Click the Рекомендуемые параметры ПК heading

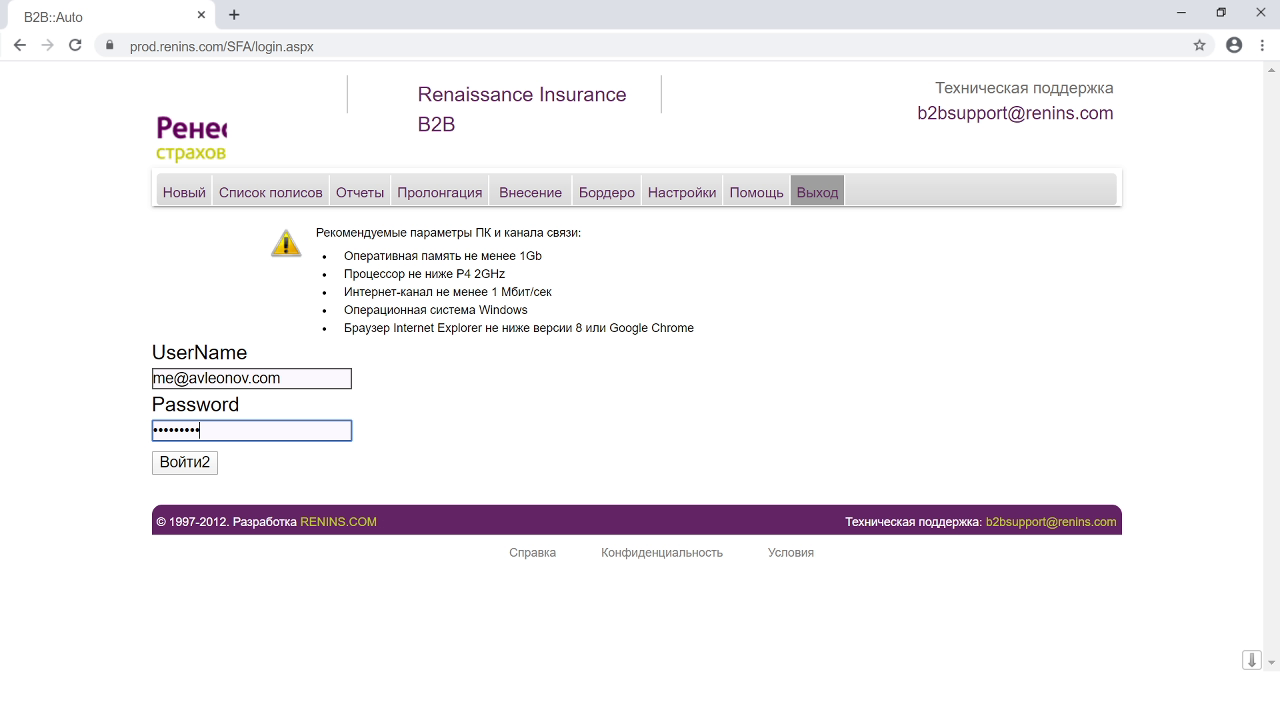click(x=448, y=233)
